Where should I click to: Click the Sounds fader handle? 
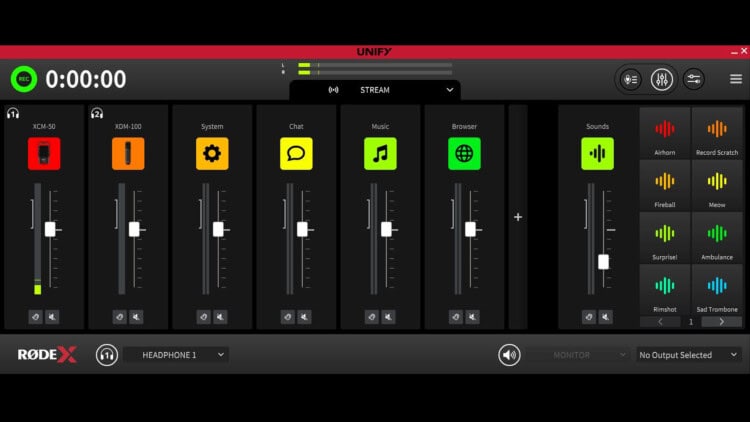pyautogui.click(x=604, y=262)
